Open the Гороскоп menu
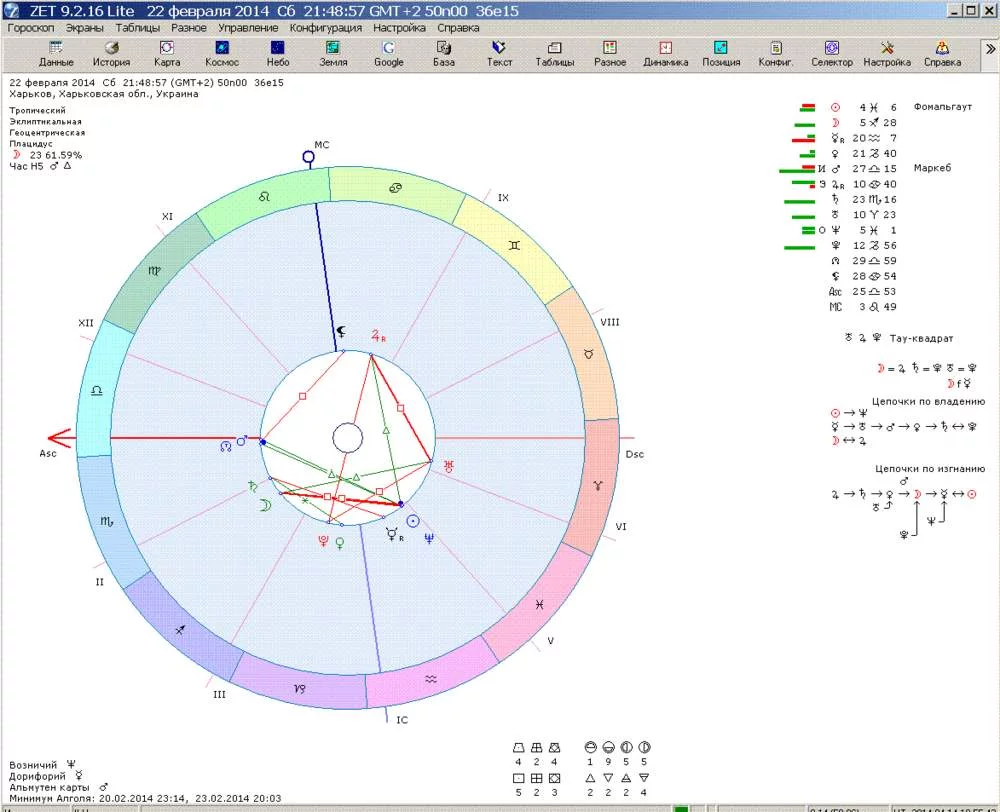This screenshot has width=1000, height=812. click(32, 28)
